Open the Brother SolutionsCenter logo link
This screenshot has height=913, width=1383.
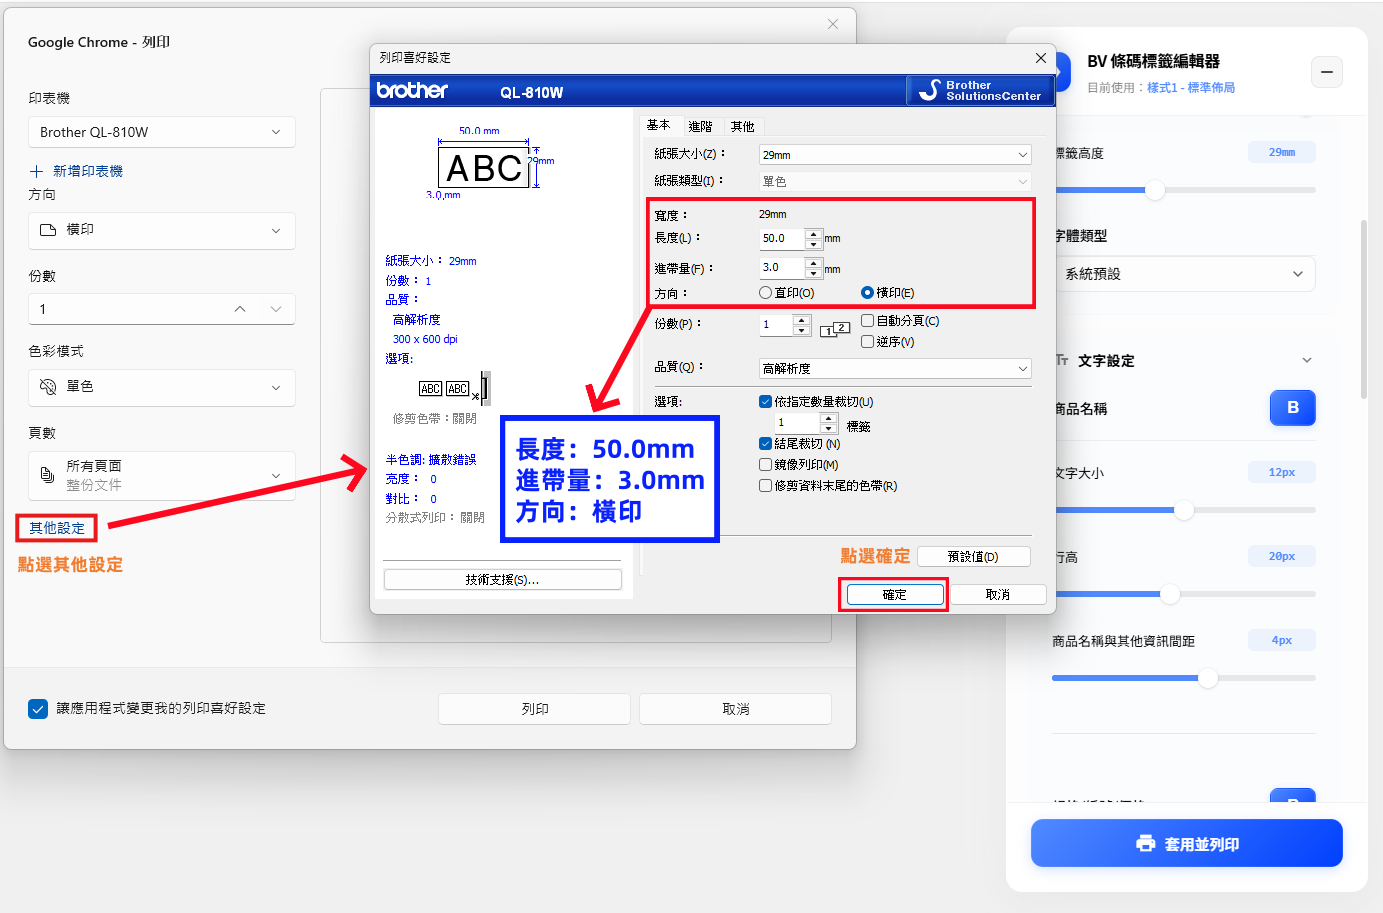980,90
